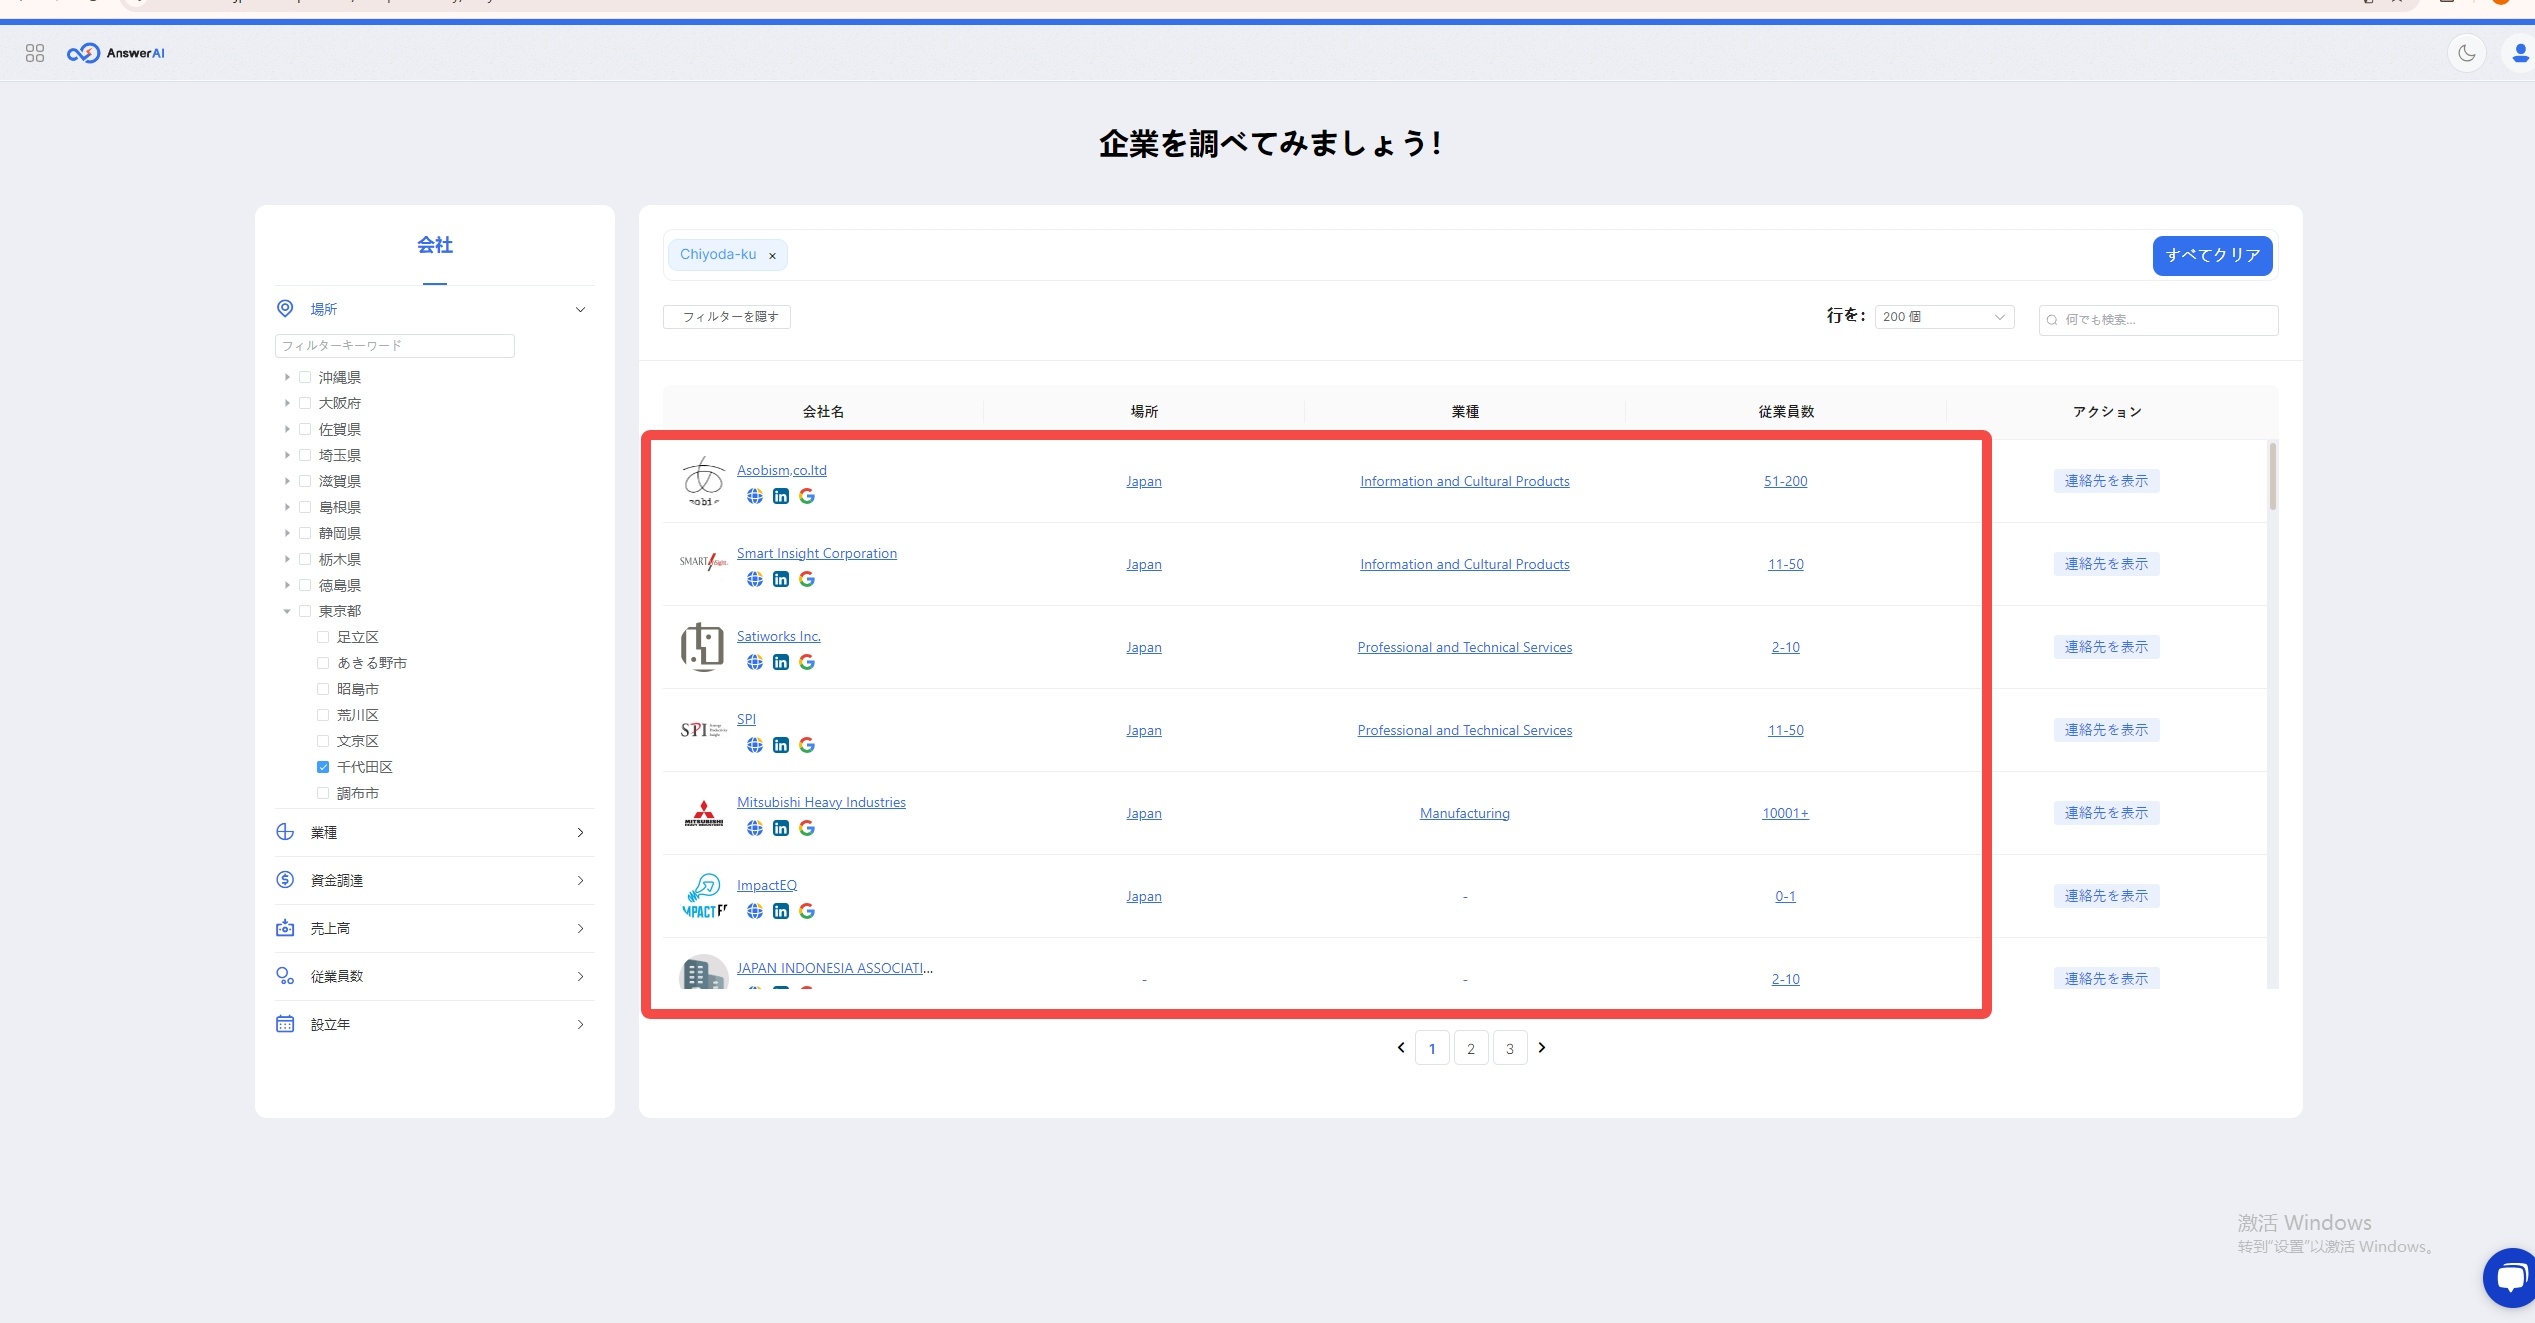This screenshot has width=2535, height=1323.
Task: Check the 沖縄県 checkbox
Action: point(305,377)
